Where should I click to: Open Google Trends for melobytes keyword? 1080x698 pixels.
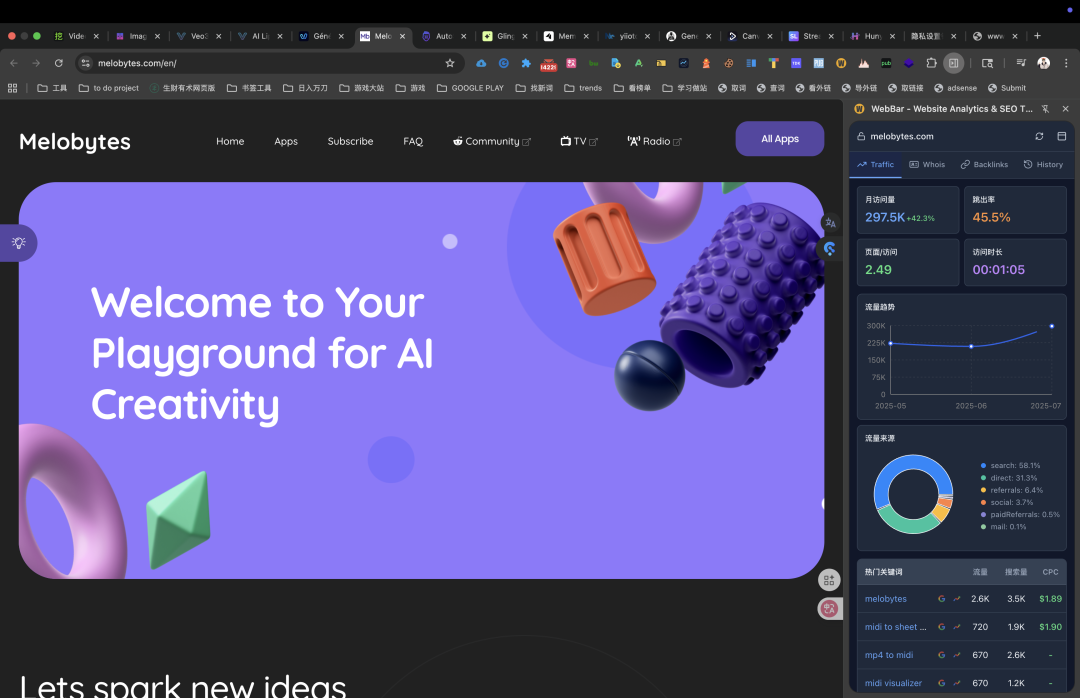point(957,599)
